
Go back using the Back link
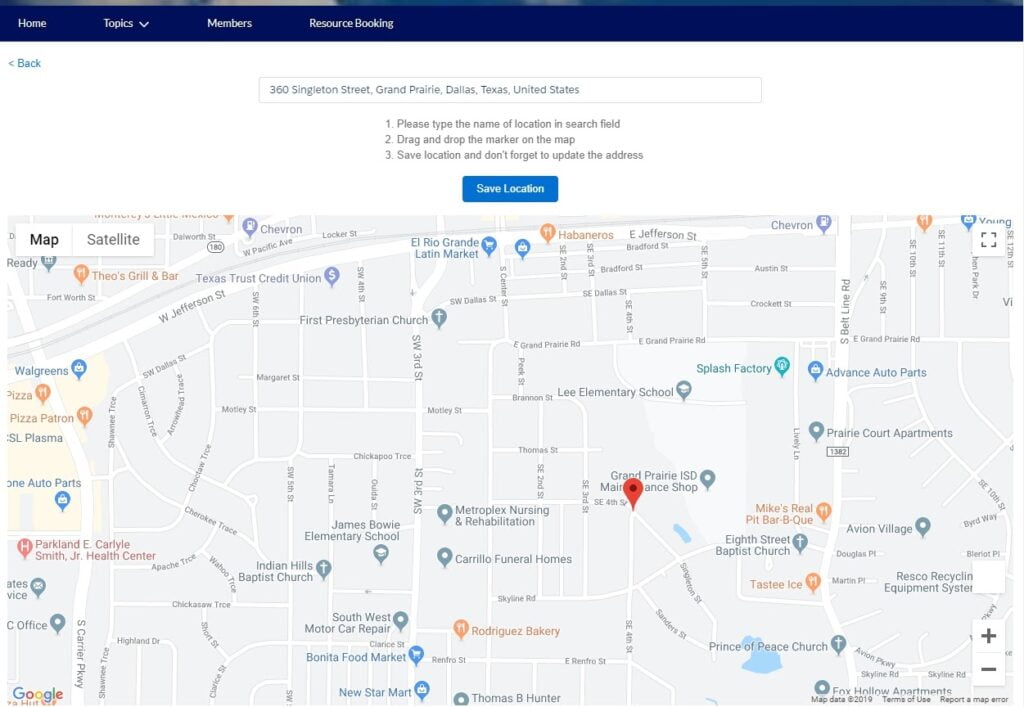pyautogui.click(x=24, y=63)
